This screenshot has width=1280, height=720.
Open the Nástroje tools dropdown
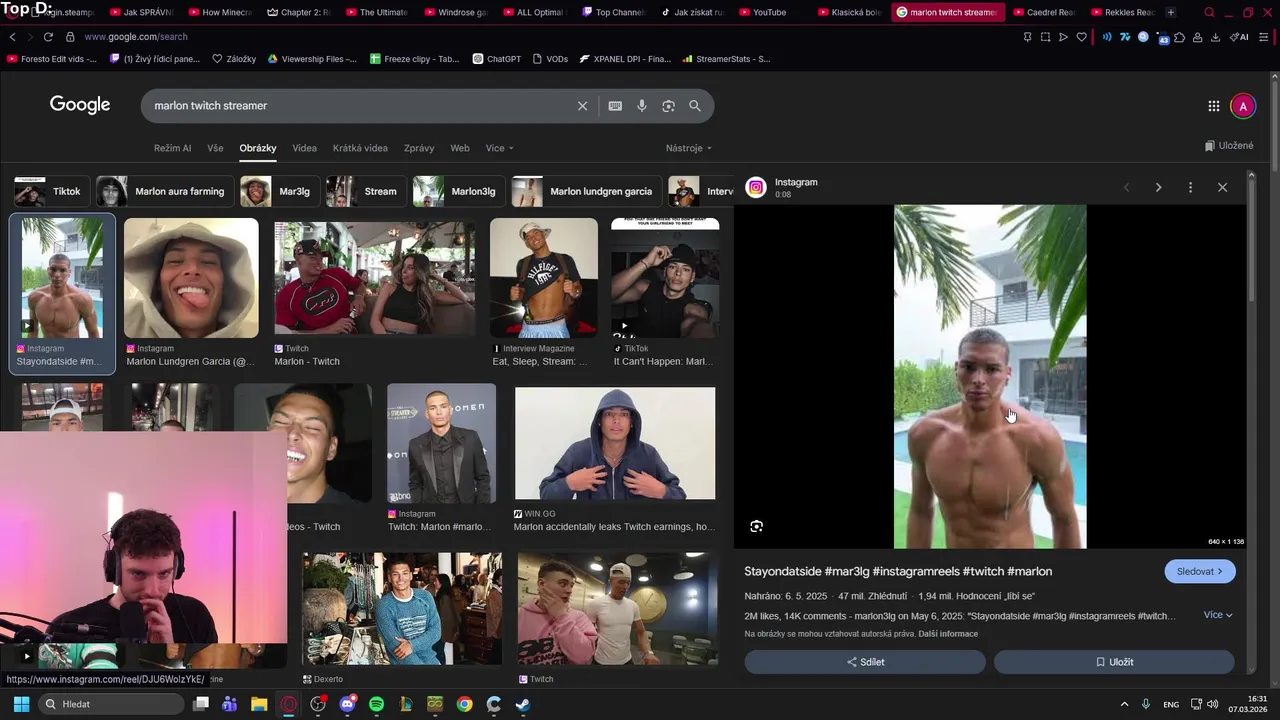tap(689, 148)
